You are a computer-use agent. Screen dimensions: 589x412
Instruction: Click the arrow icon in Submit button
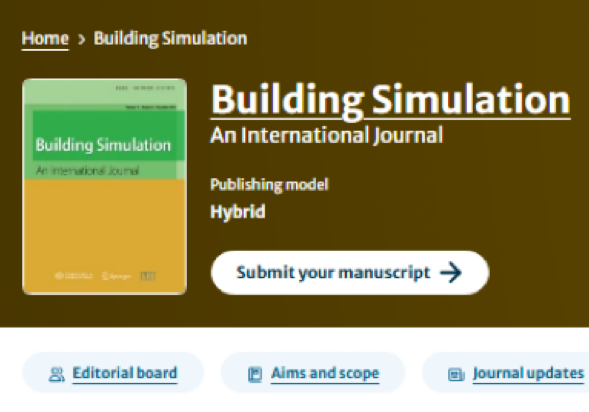point(451,272)
